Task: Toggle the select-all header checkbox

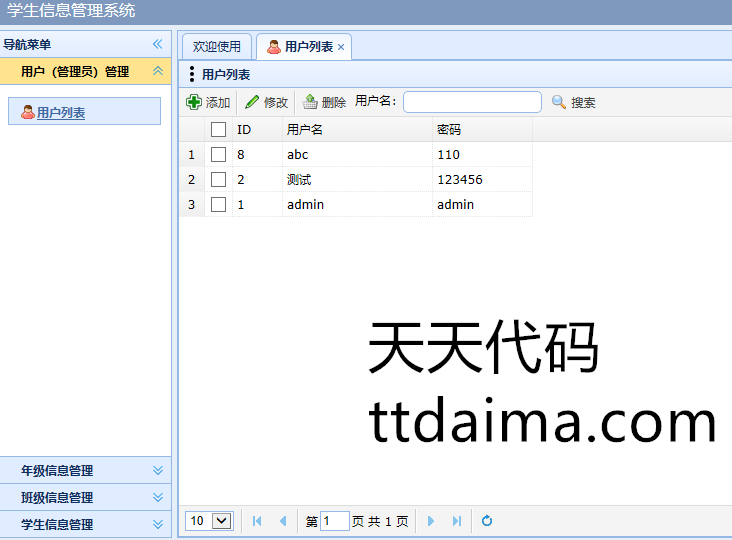Action: coord(219,130)
